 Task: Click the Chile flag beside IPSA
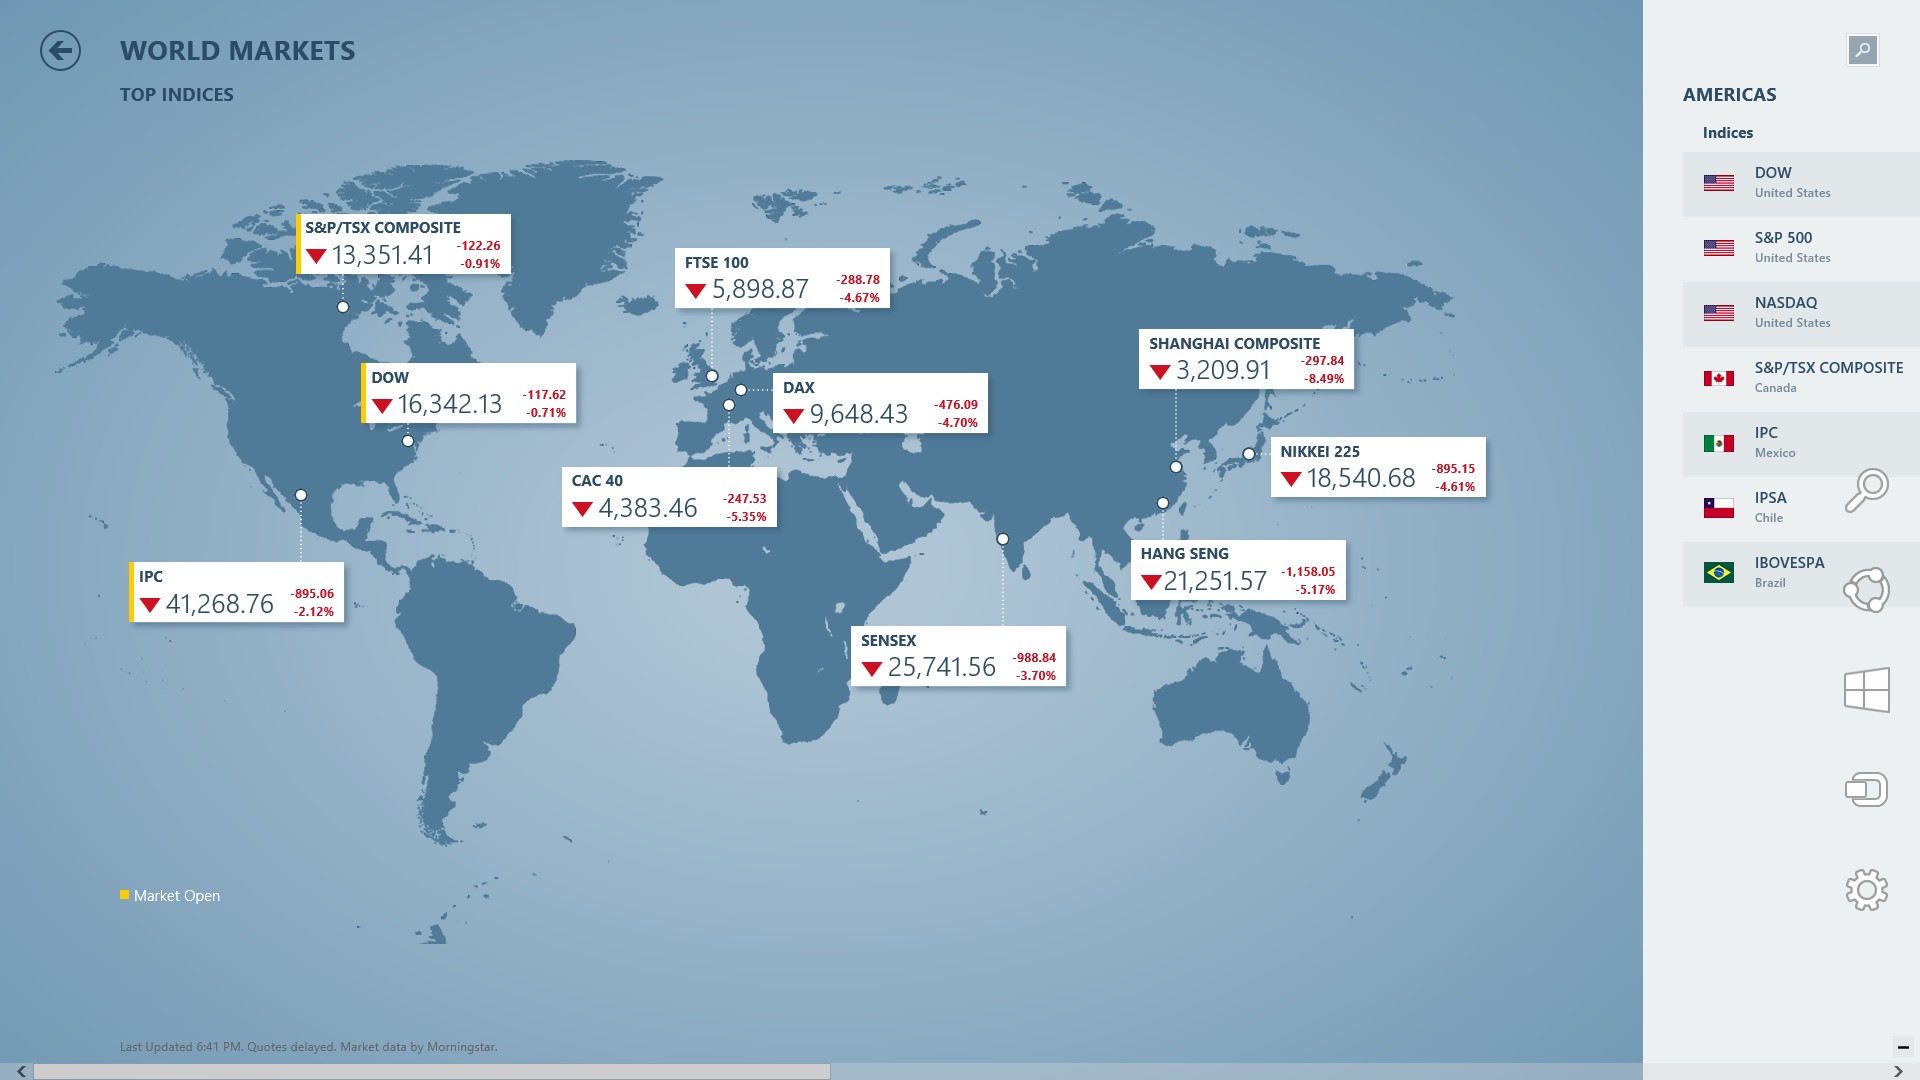tap(1719, 508)
